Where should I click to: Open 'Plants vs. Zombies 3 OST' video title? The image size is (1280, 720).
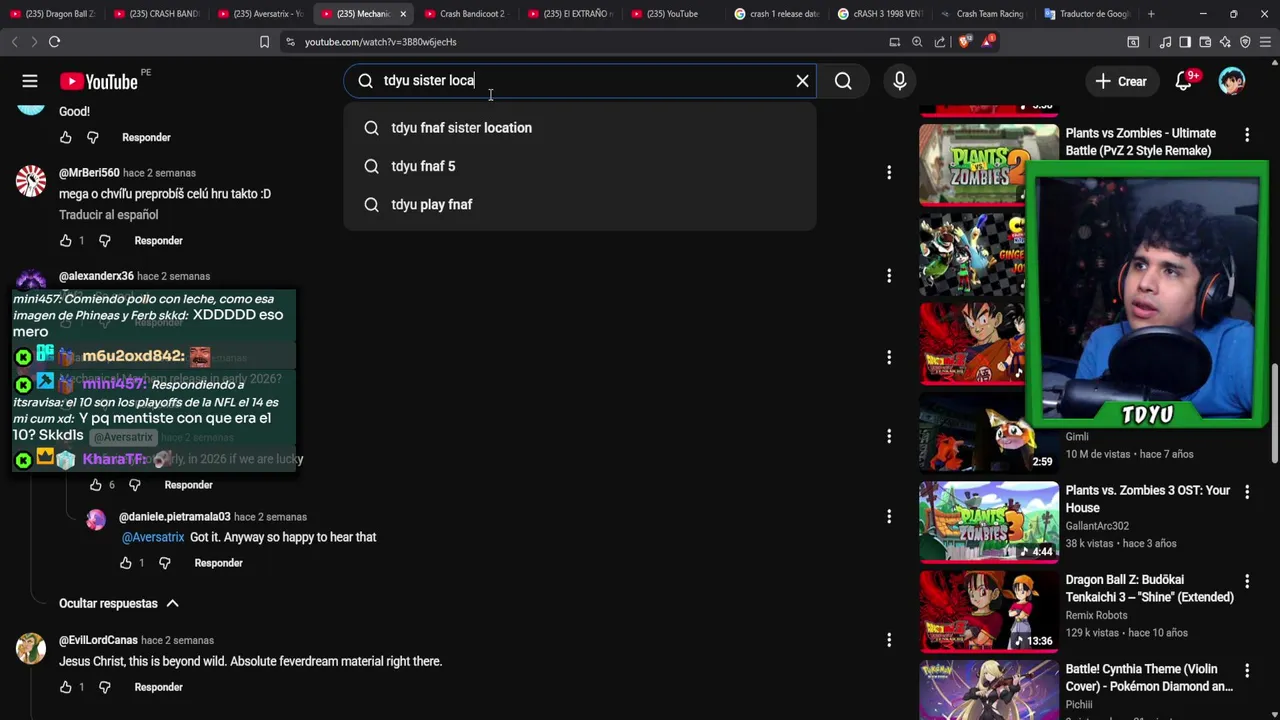(x=1148, y=499)
